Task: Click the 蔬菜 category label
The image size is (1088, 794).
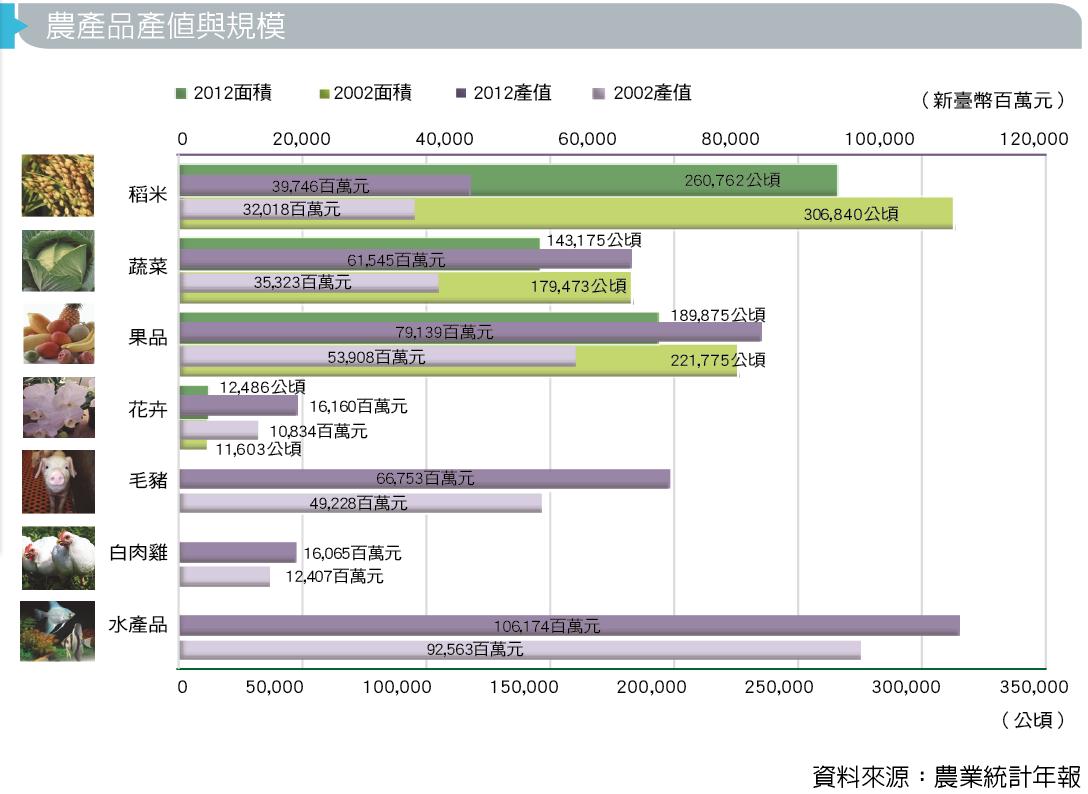Action: [x=148, y=268]
